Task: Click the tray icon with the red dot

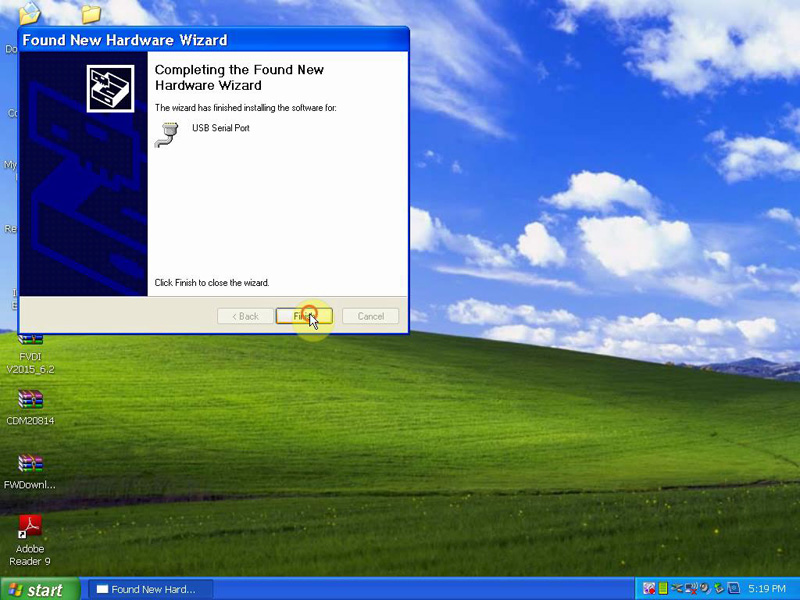Action: coord(649,589)
